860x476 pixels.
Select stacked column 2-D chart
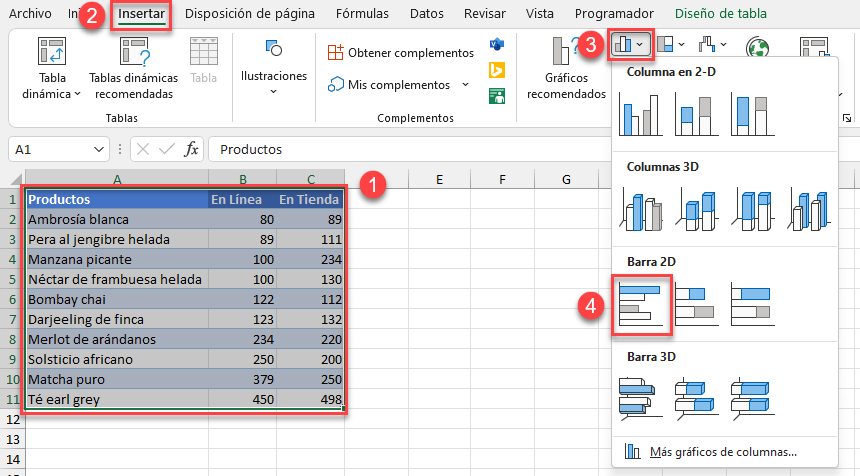[x=697, y=115]
